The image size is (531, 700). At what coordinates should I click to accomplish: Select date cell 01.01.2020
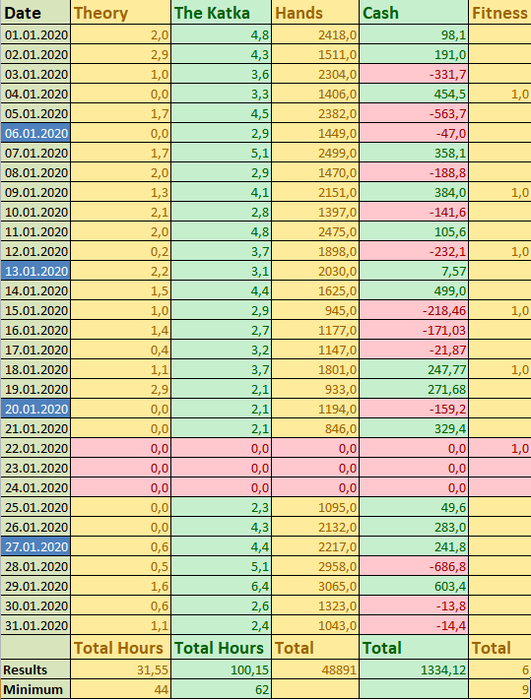(x=35, y=35)
